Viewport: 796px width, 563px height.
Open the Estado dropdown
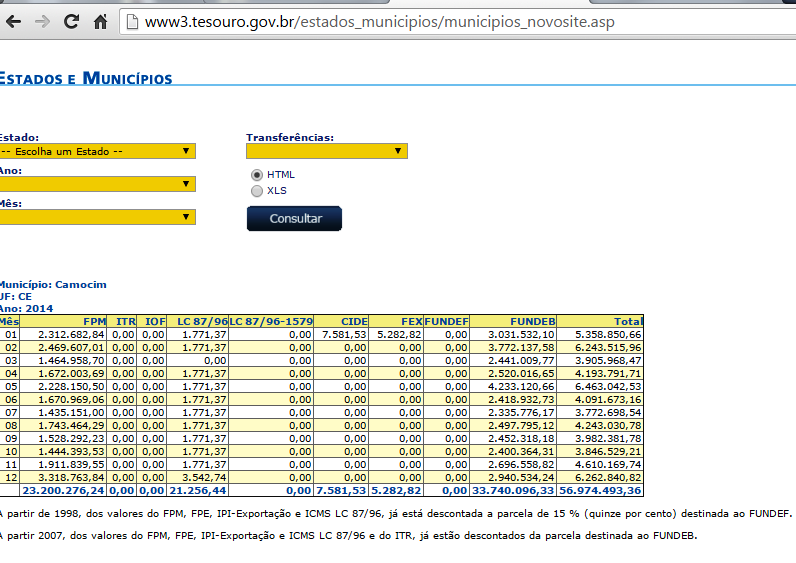[x=97, y=151]
